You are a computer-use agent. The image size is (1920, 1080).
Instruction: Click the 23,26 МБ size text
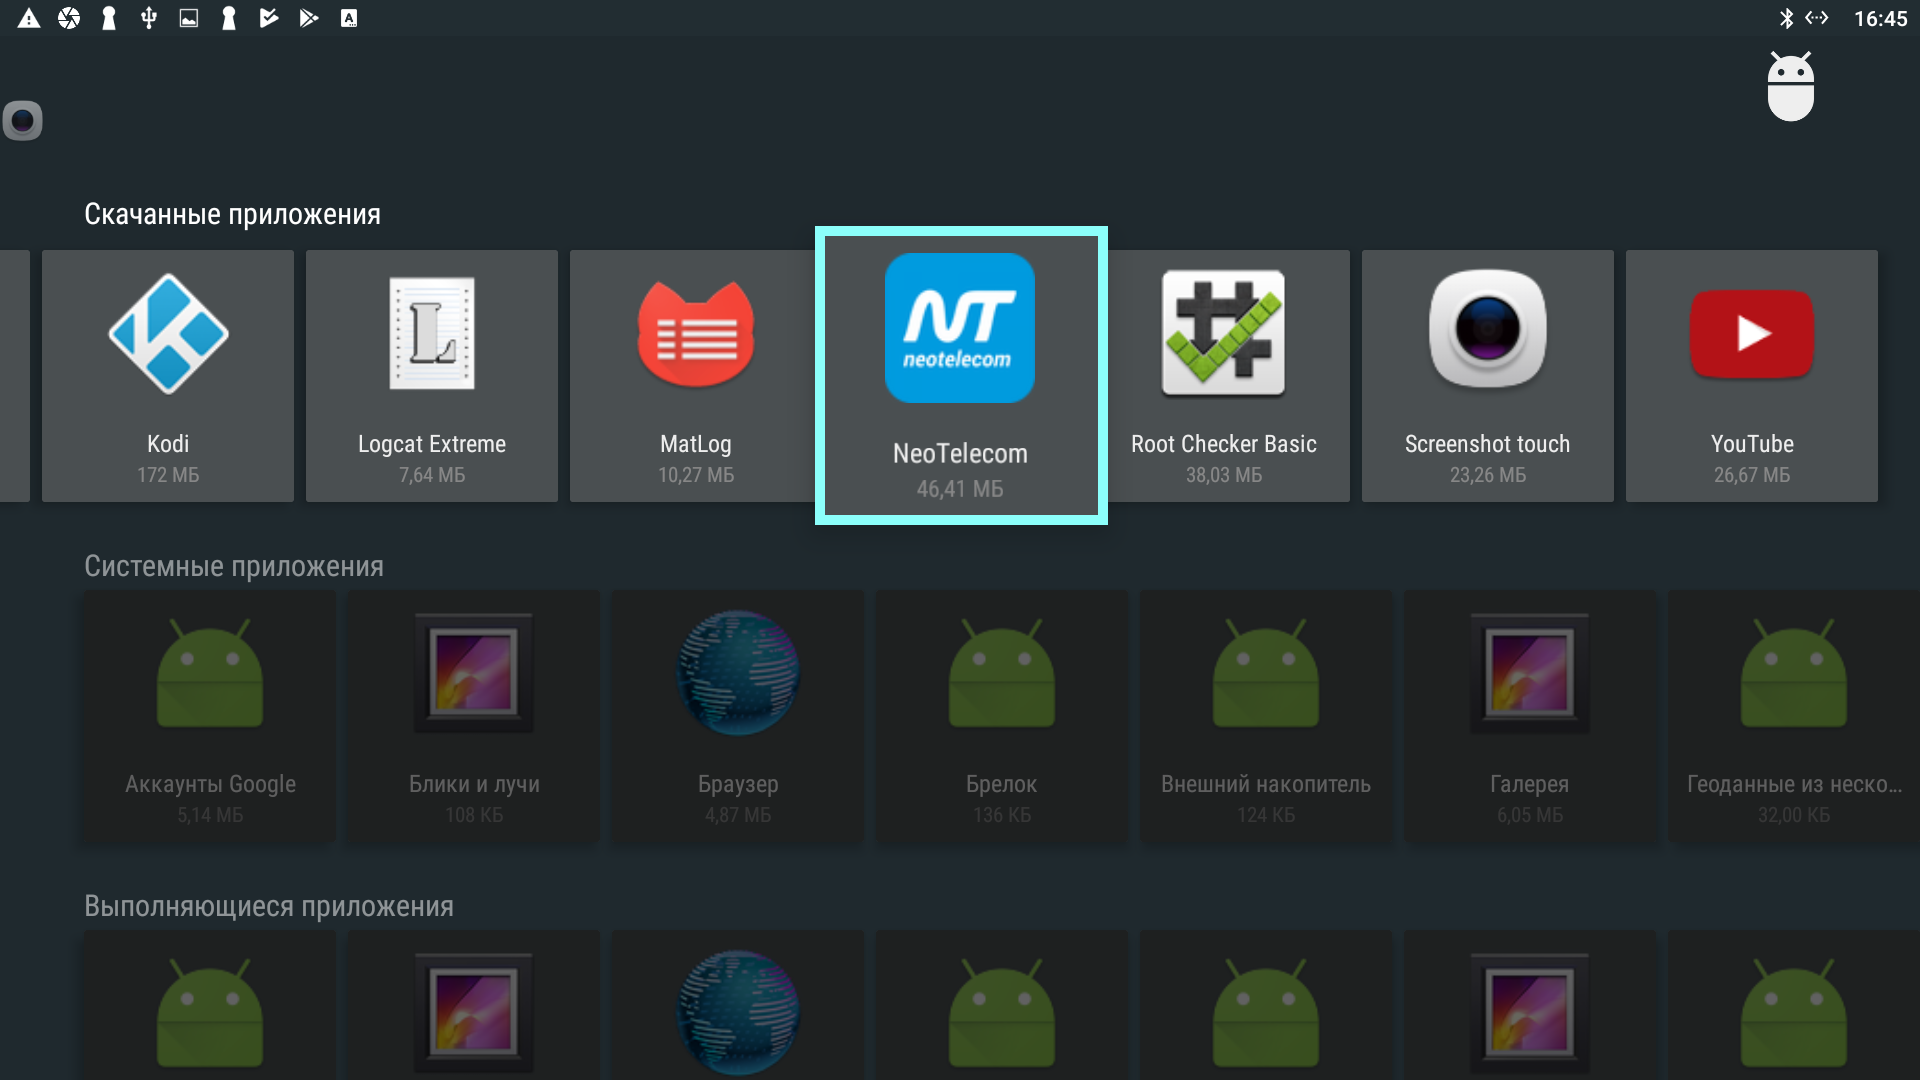[1488, 475]
